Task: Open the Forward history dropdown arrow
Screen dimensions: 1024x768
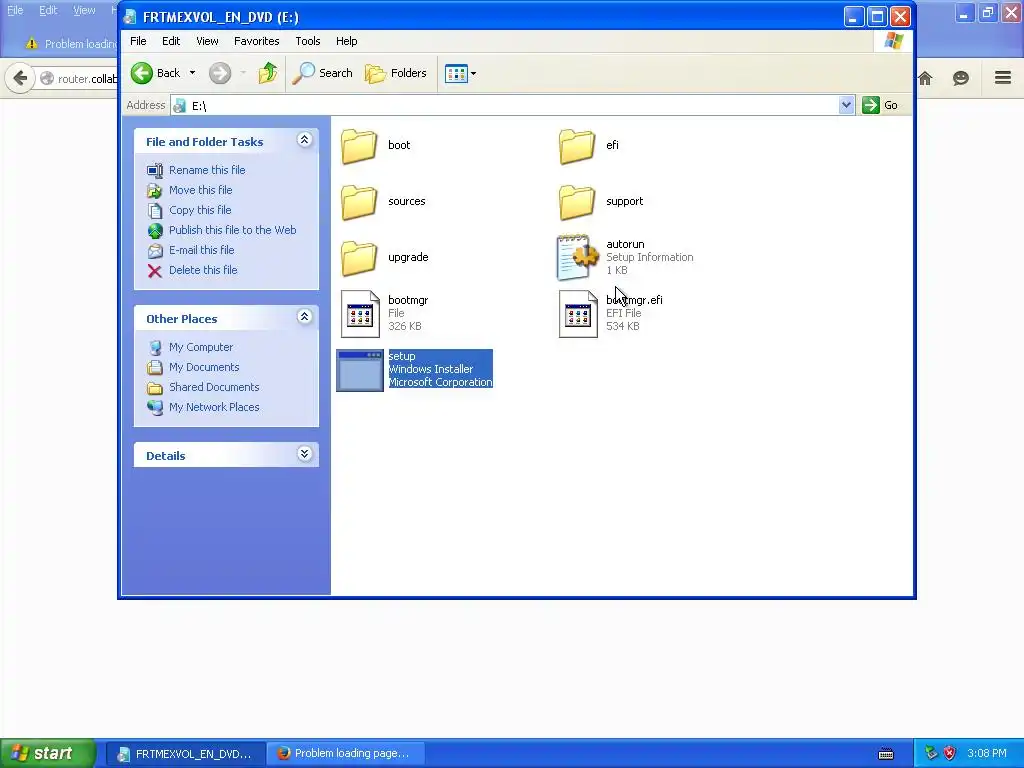Action: (x=243, y=73)
